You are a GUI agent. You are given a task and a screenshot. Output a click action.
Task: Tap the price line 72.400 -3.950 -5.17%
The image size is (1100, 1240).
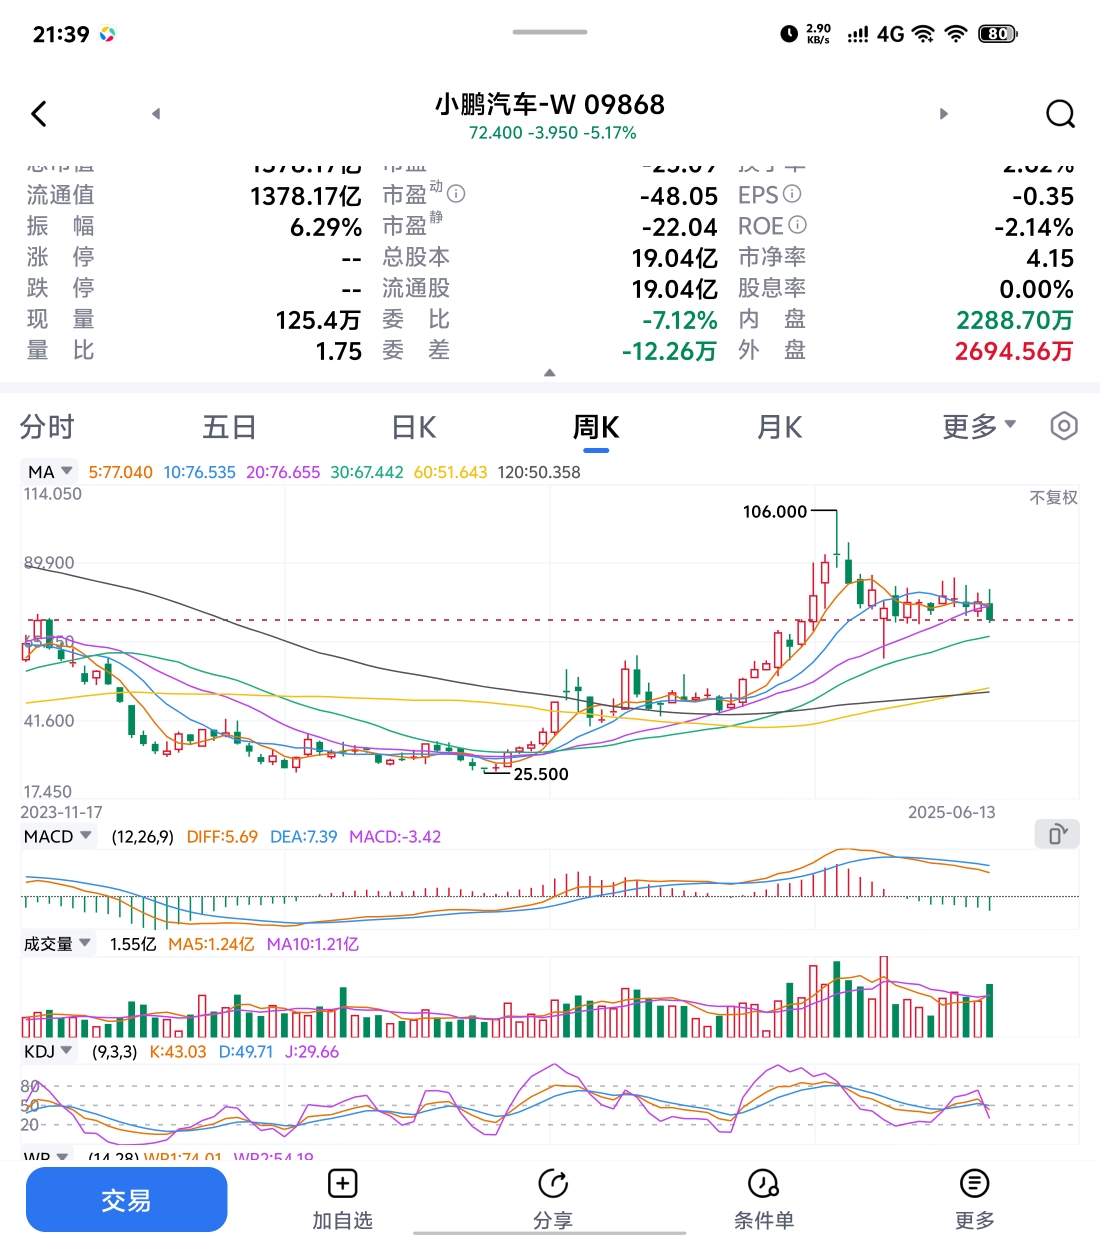[x=552, y=133]
